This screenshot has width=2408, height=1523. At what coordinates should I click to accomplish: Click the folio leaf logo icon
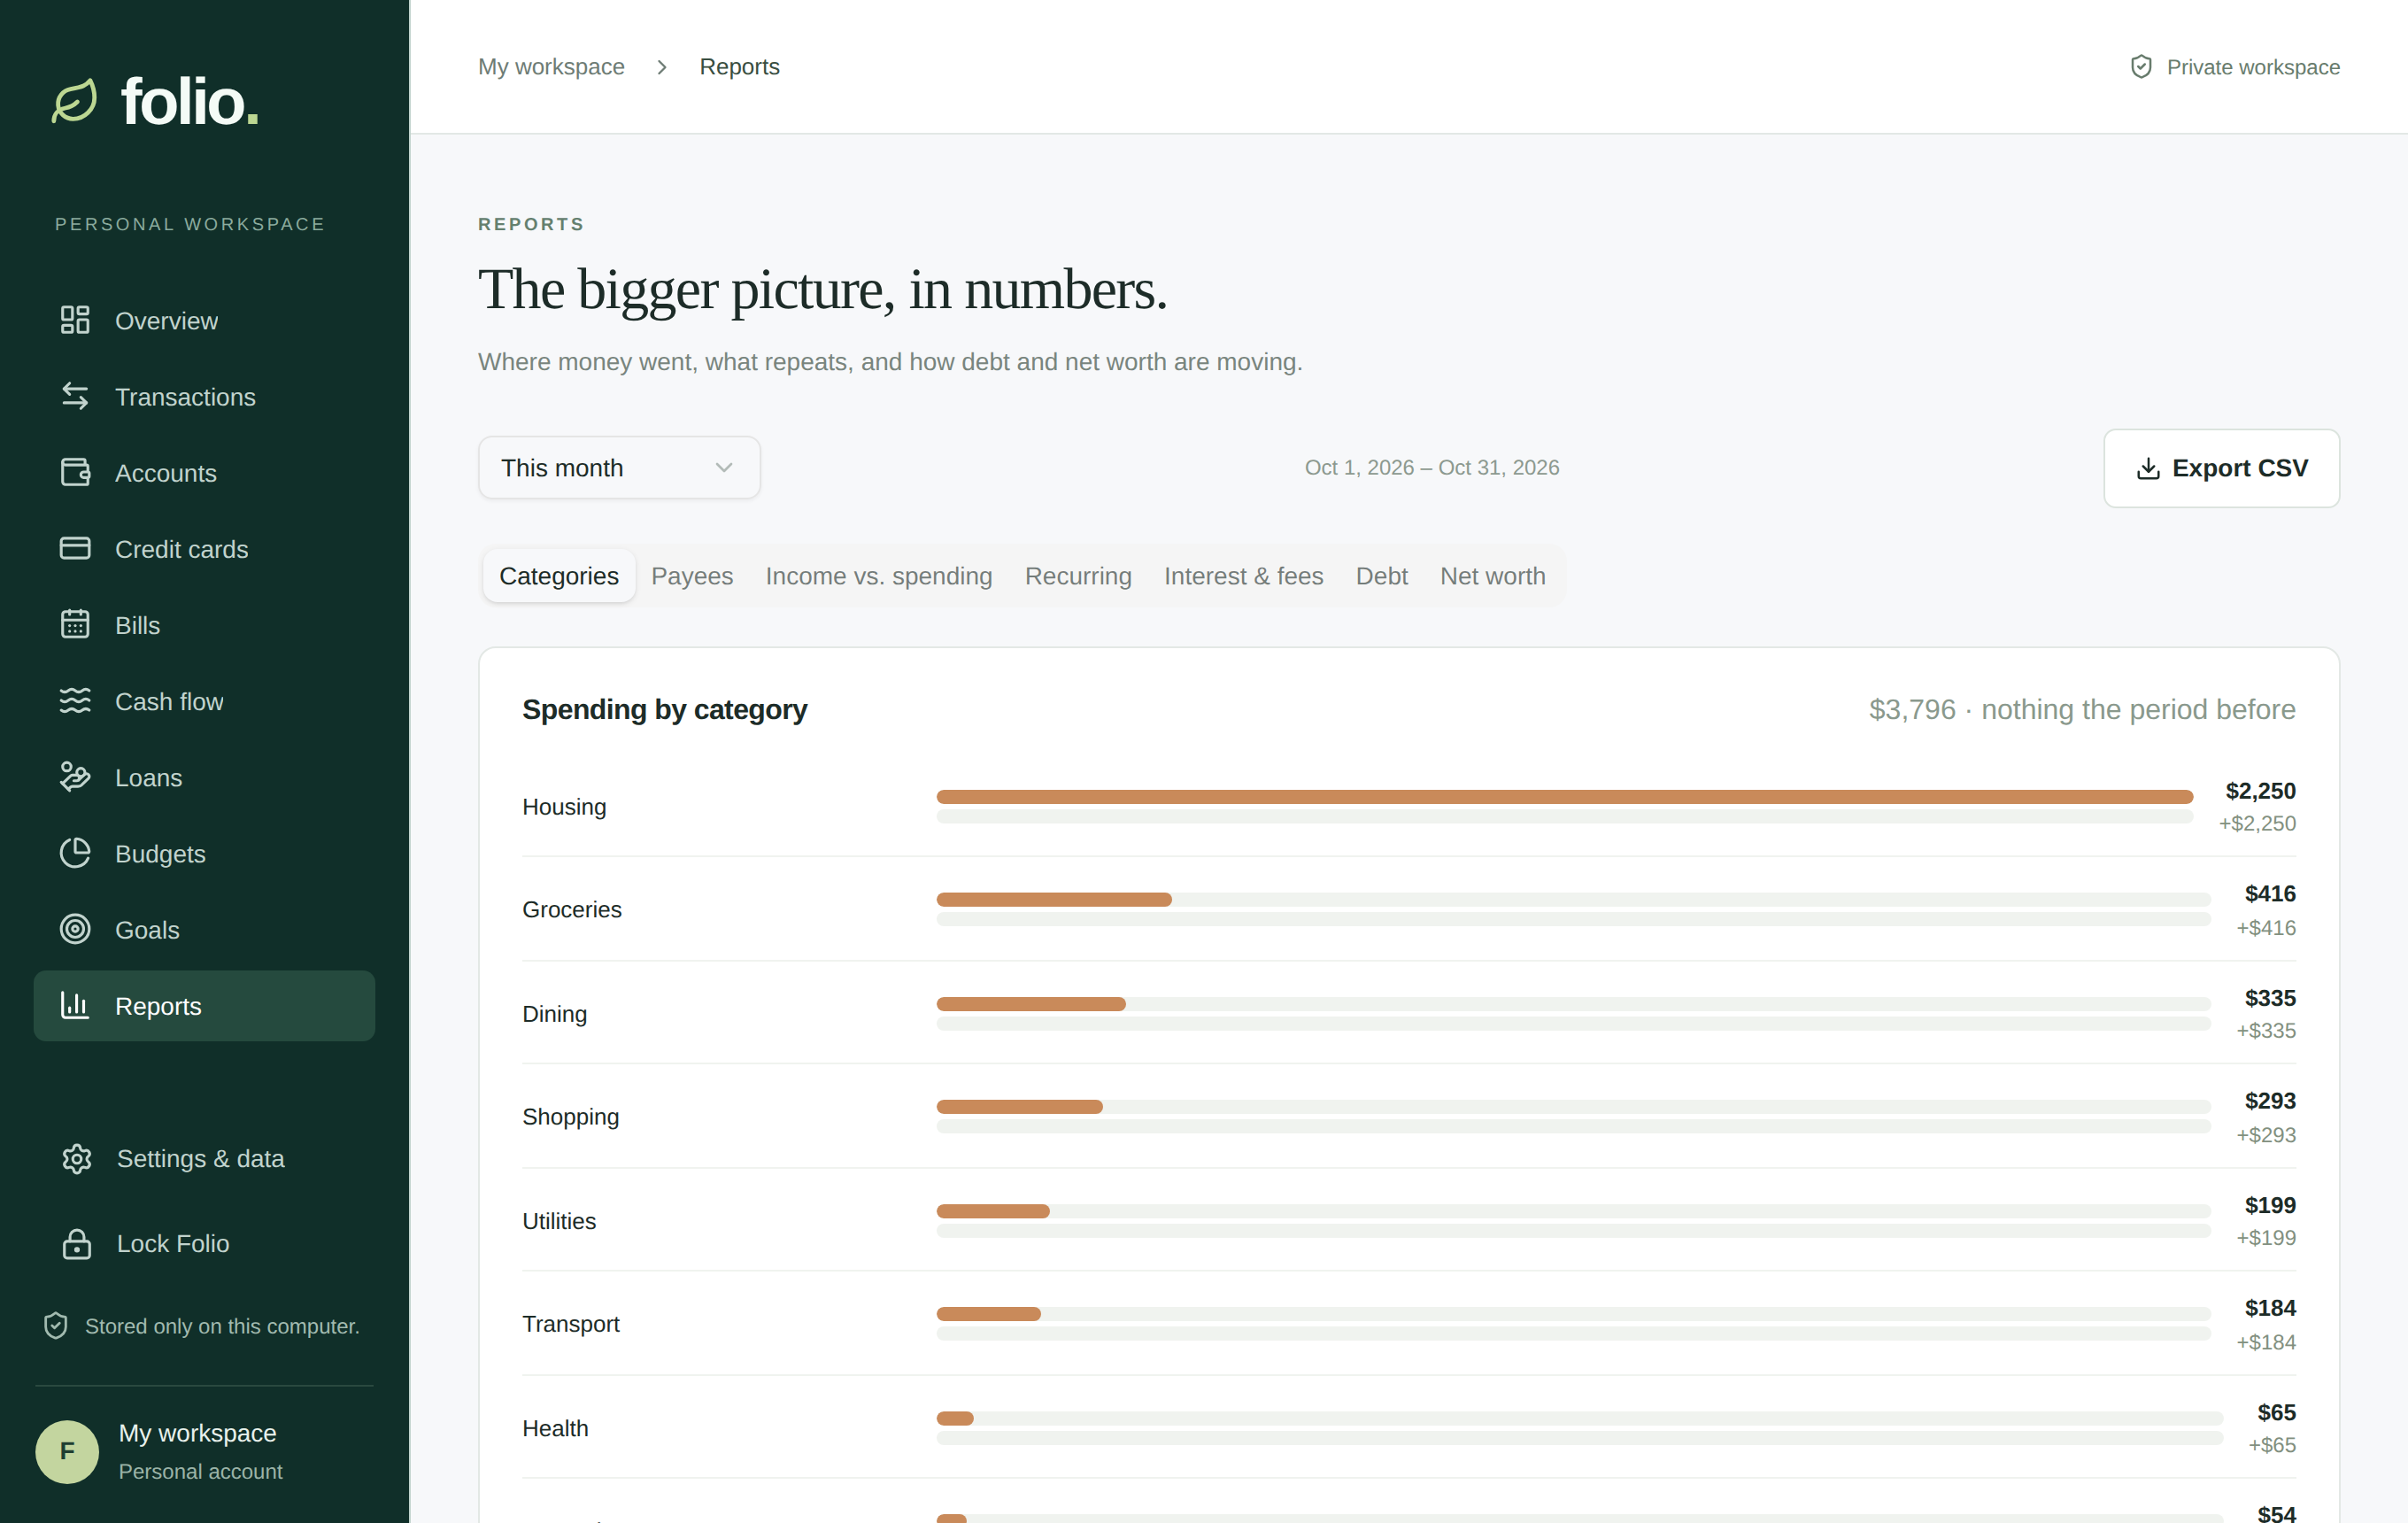(75, 101)
